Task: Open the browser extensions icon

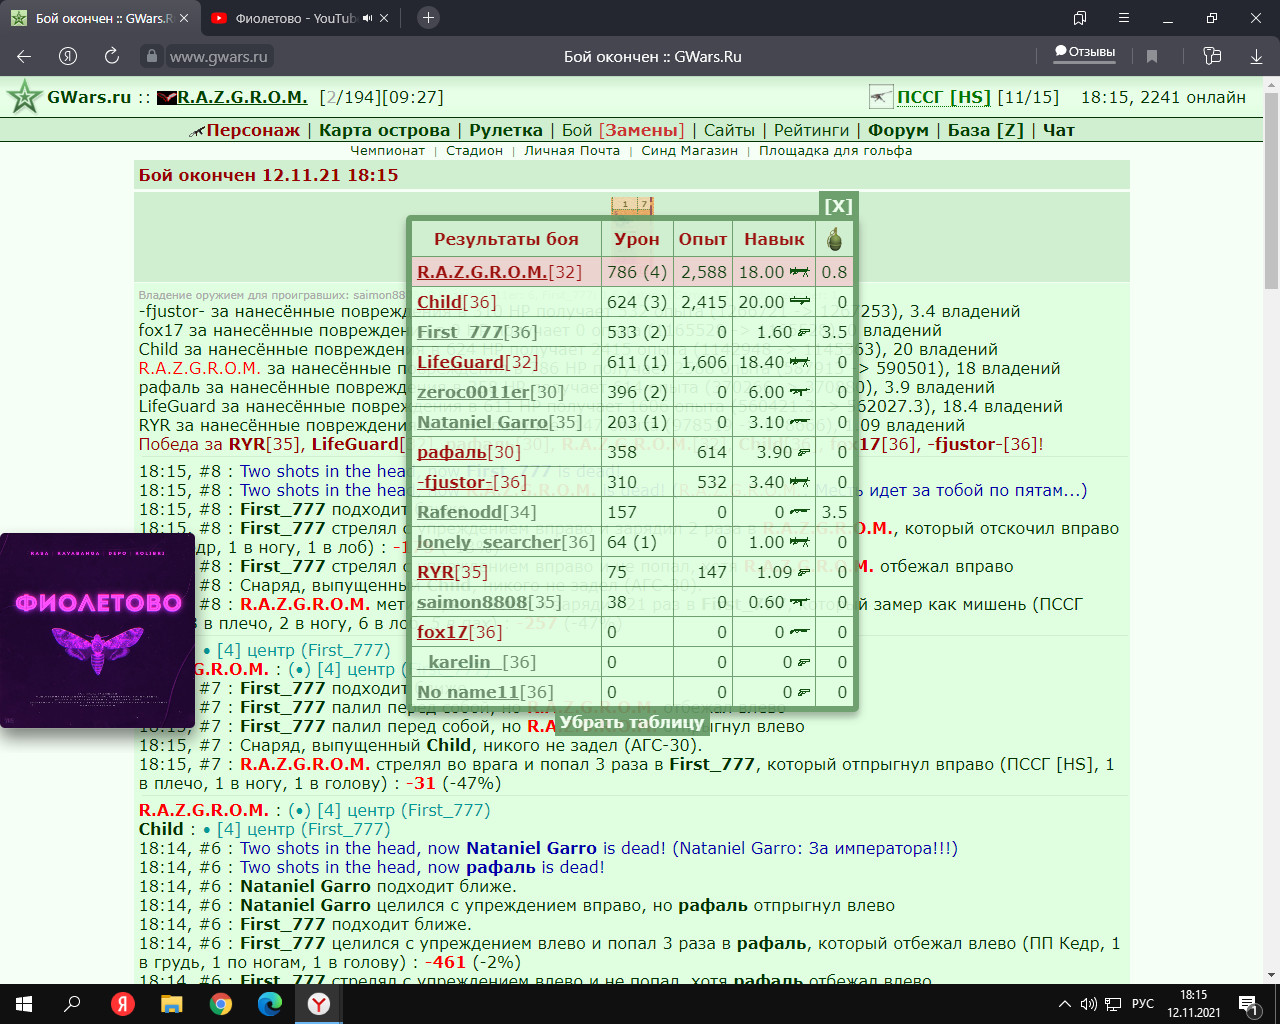Action: (1212, 57)
